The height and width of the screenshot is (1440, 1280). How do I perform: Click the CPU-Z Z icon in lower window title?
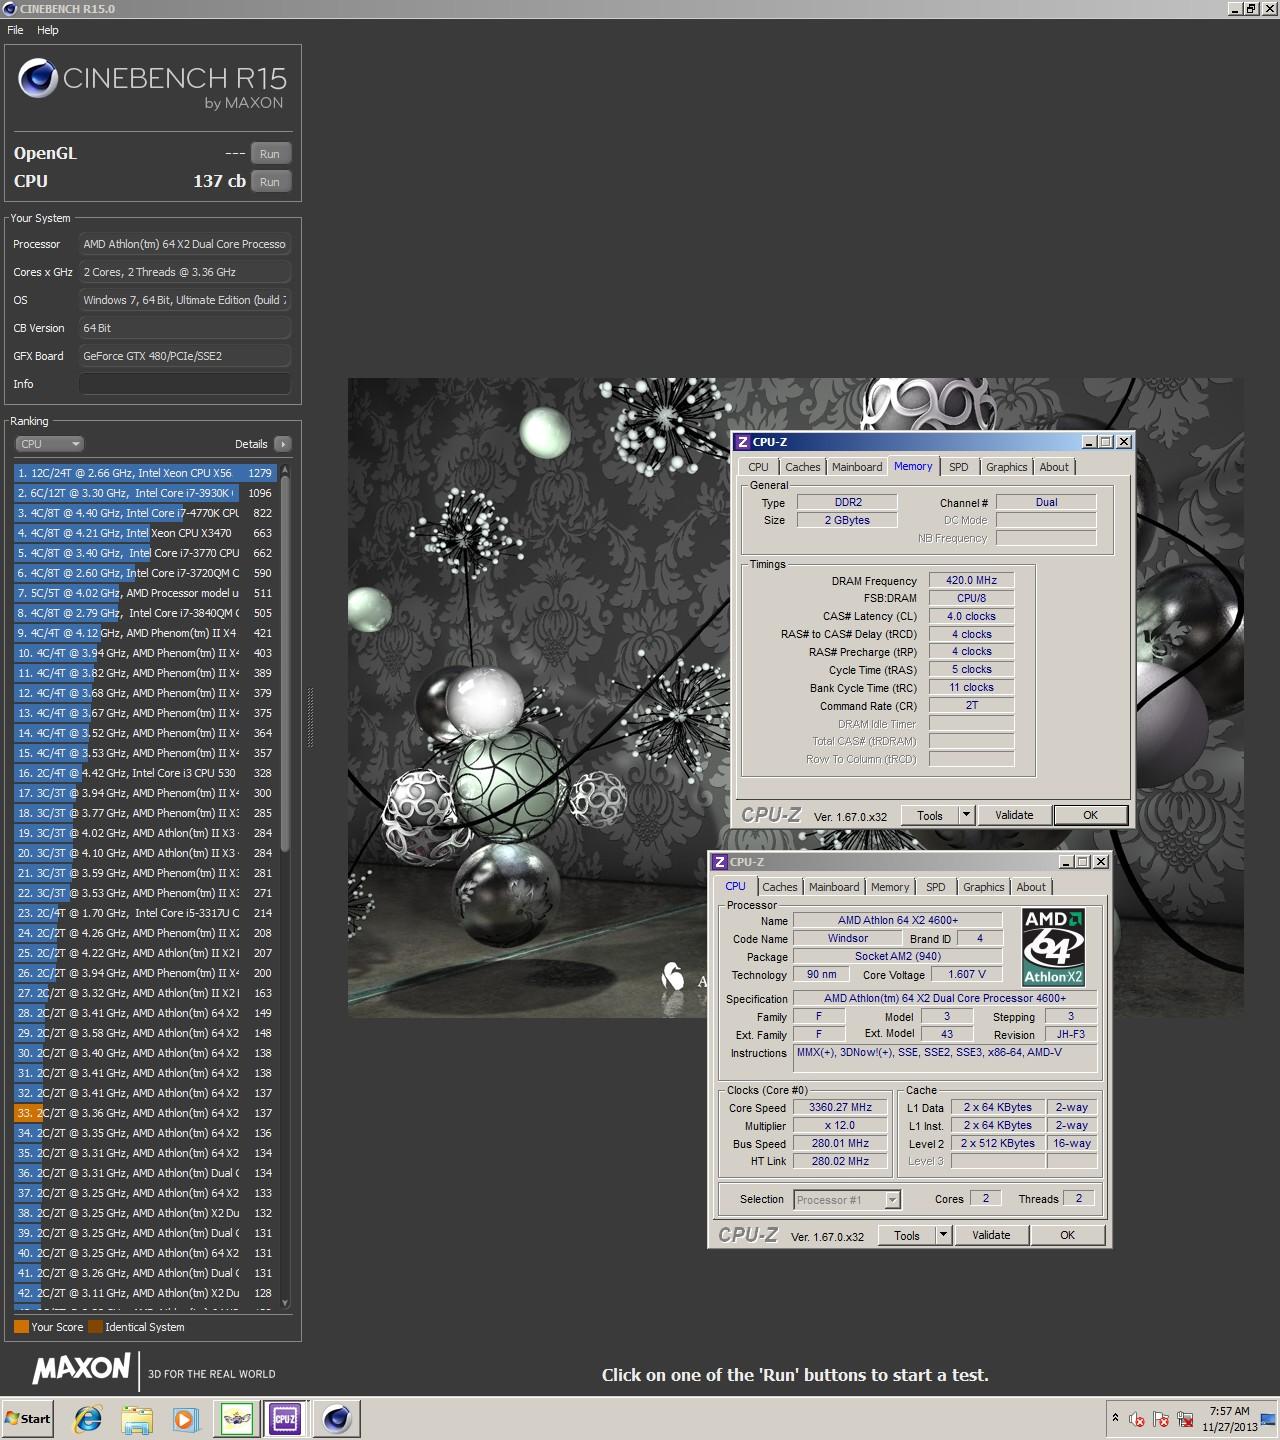pyautogui.click(x=719, y=862)
